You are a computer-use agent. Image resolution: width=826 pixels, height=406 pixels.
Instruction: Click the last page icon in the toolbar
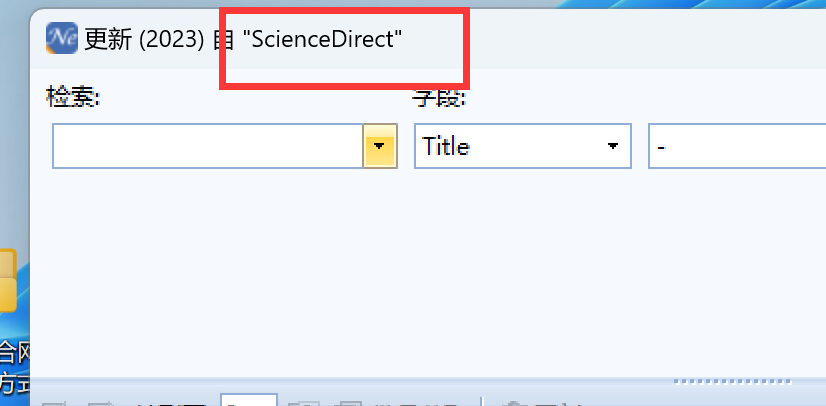pyautogui.click(x=348, y=403)
